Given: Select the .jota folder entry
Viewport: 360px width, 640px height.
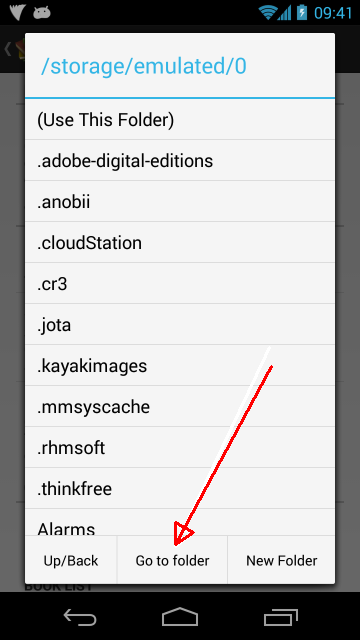Looking at the screenshot, I should (x=180, y=324).
